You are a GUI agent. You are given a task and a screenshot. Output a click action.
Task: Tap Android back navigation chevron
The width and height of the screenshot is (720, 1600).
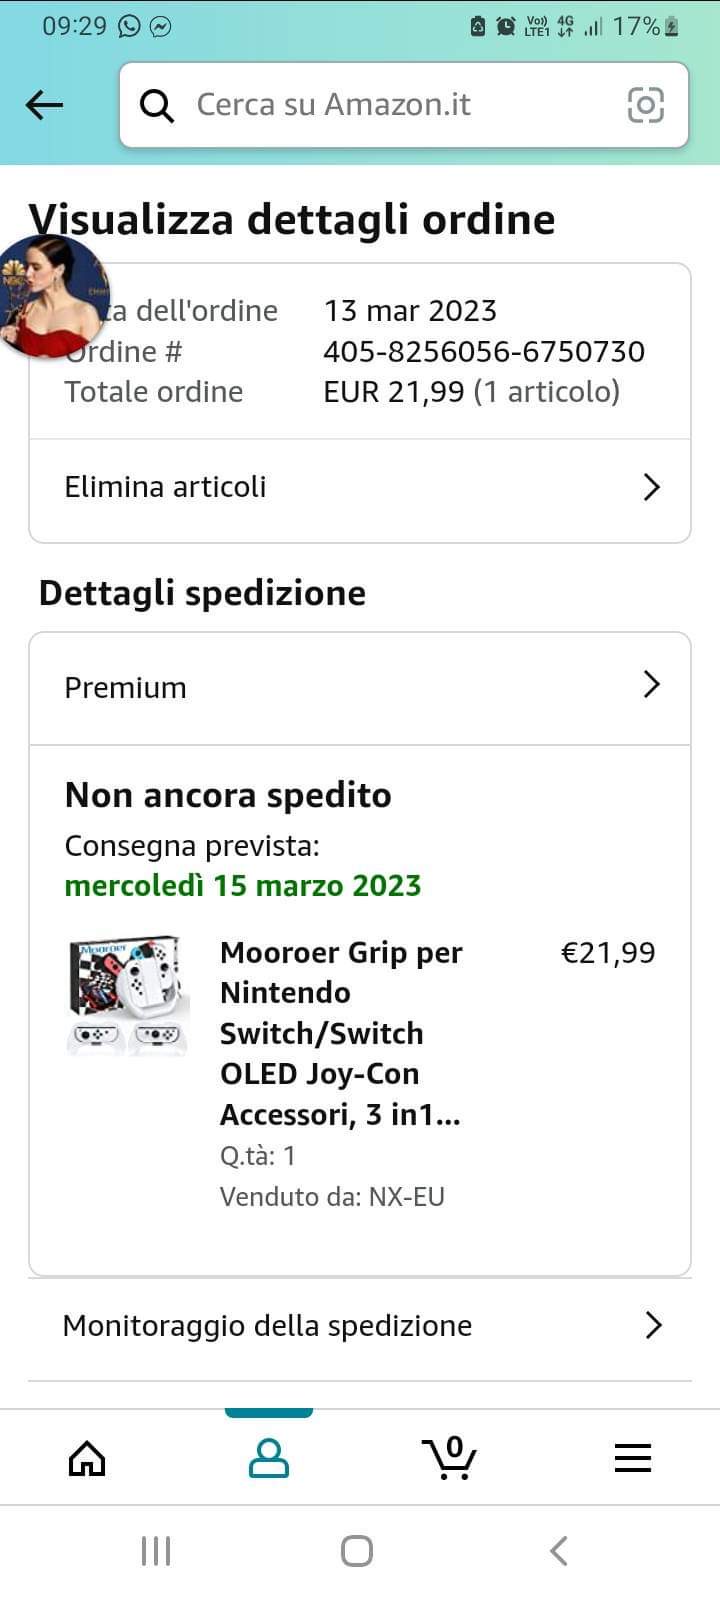click(x=559, y=1551)
